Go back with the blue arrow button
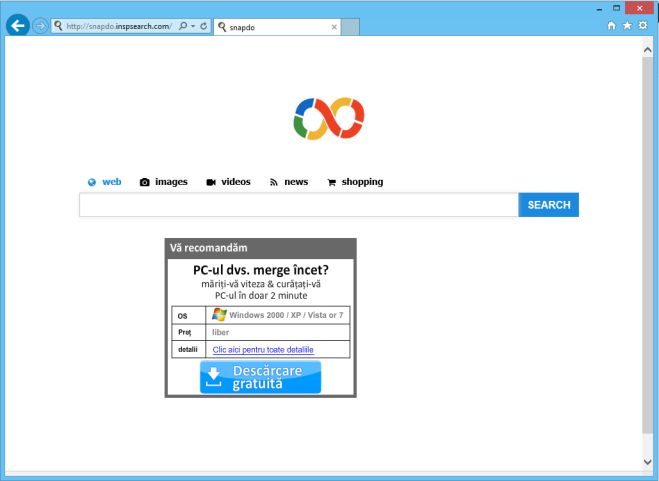Image resolution: width=659 pixels, height=481 pixels. tap(18, 26)
